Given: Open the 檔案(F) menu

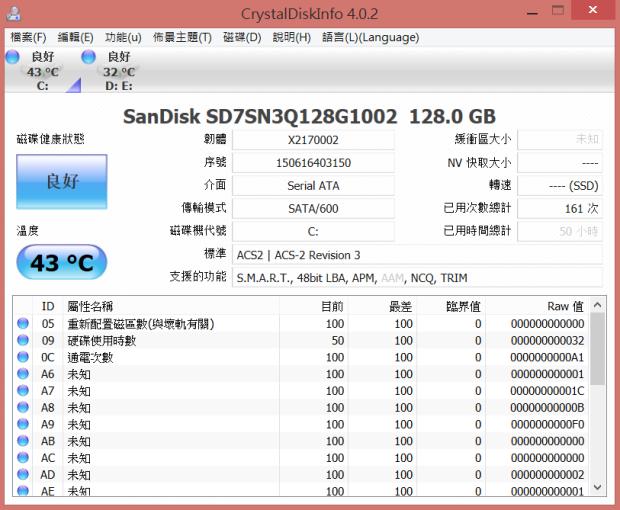Looking at the screenshot, I should (28, 37).
